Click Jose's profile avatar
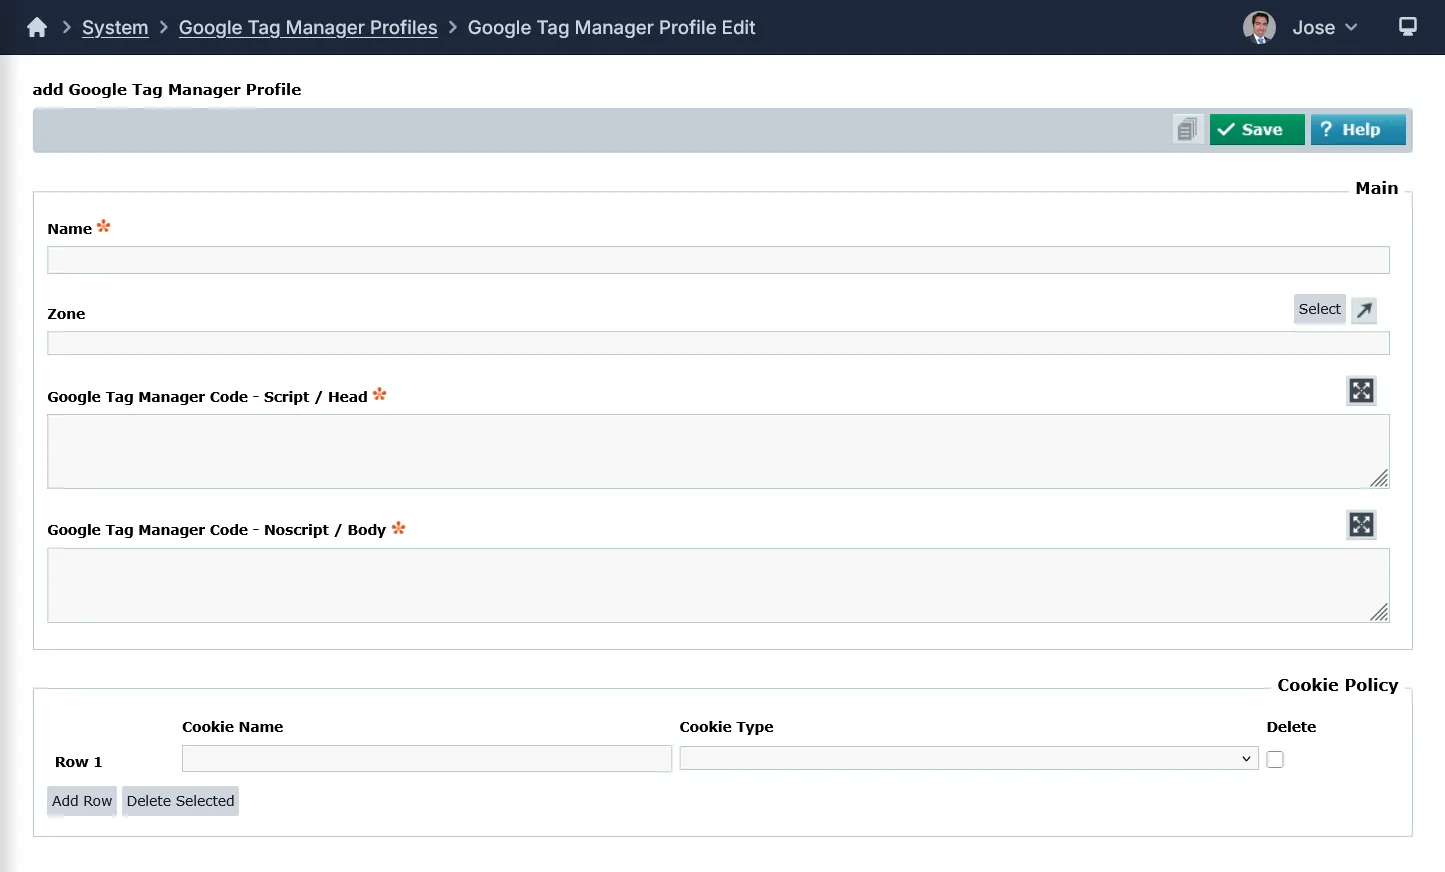 pos(1259,28)
